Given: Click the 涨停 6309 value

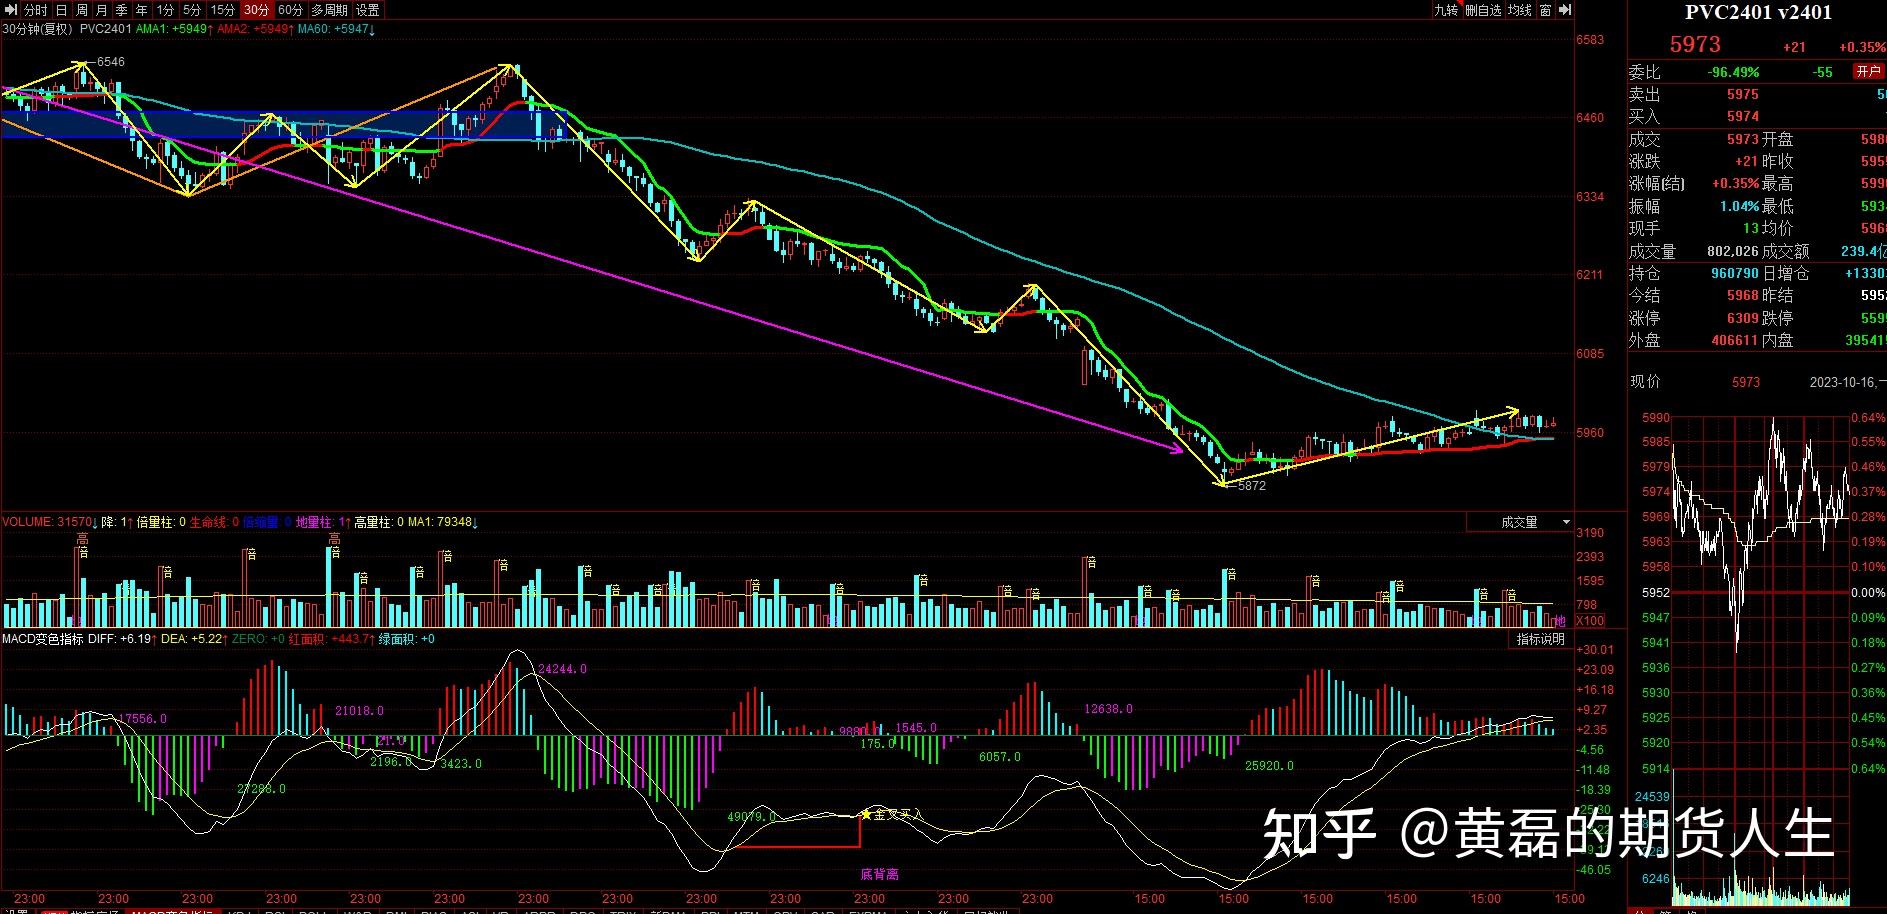Looking at the screenshot, I should pos(1742,319).
